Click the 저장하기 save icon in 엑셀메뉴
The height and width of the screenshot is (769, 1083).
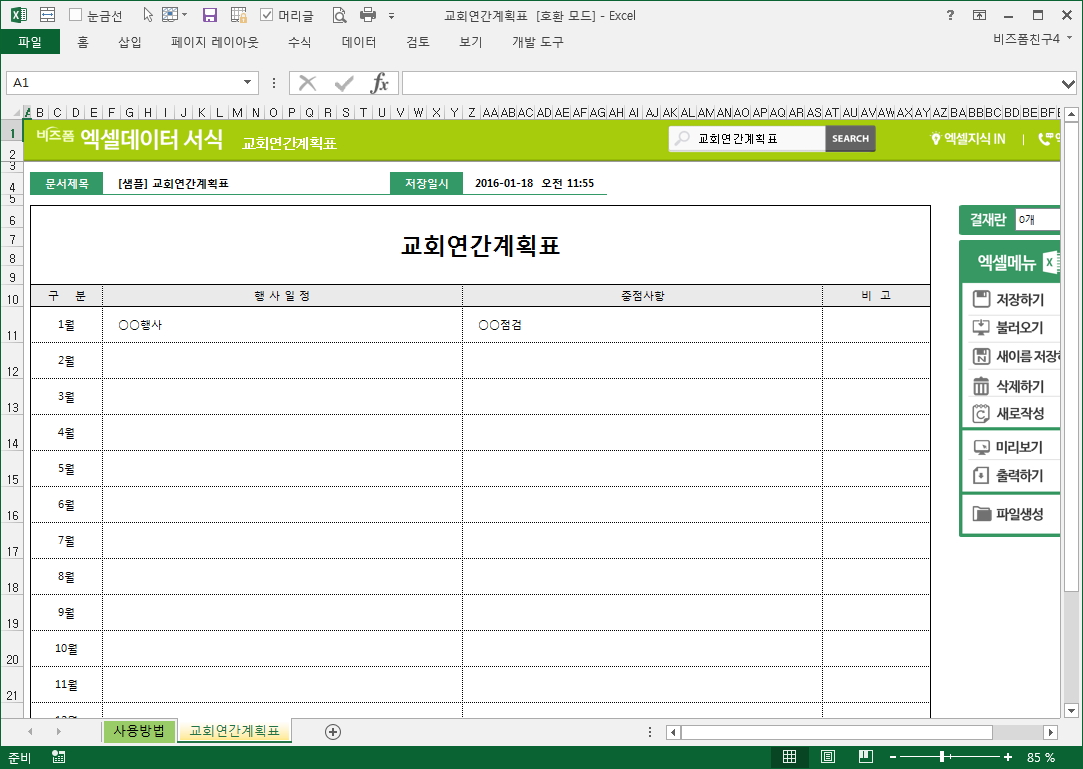click(x=981, y=299)
